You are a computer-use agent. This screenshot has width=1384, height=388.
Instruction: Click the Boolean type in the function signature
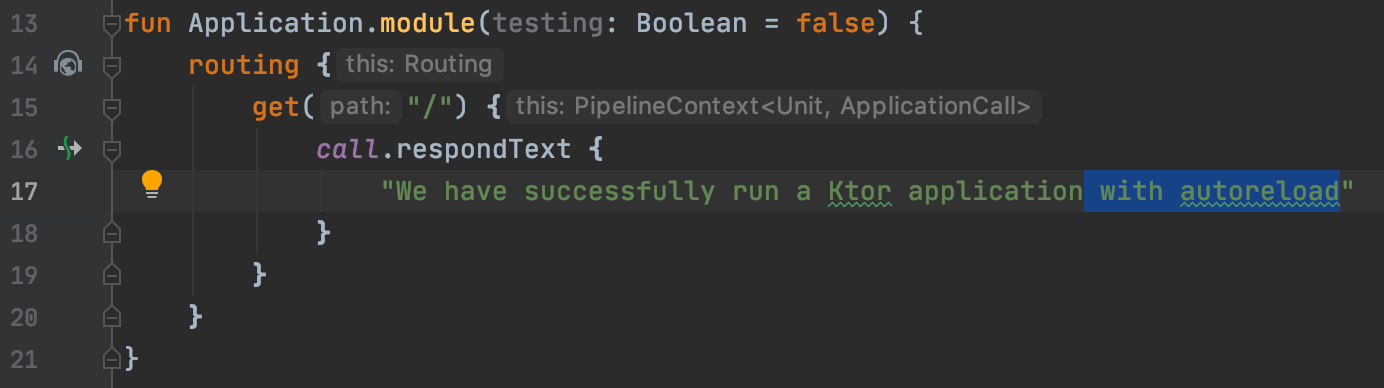pyautogui.click(x=690, y=22)
